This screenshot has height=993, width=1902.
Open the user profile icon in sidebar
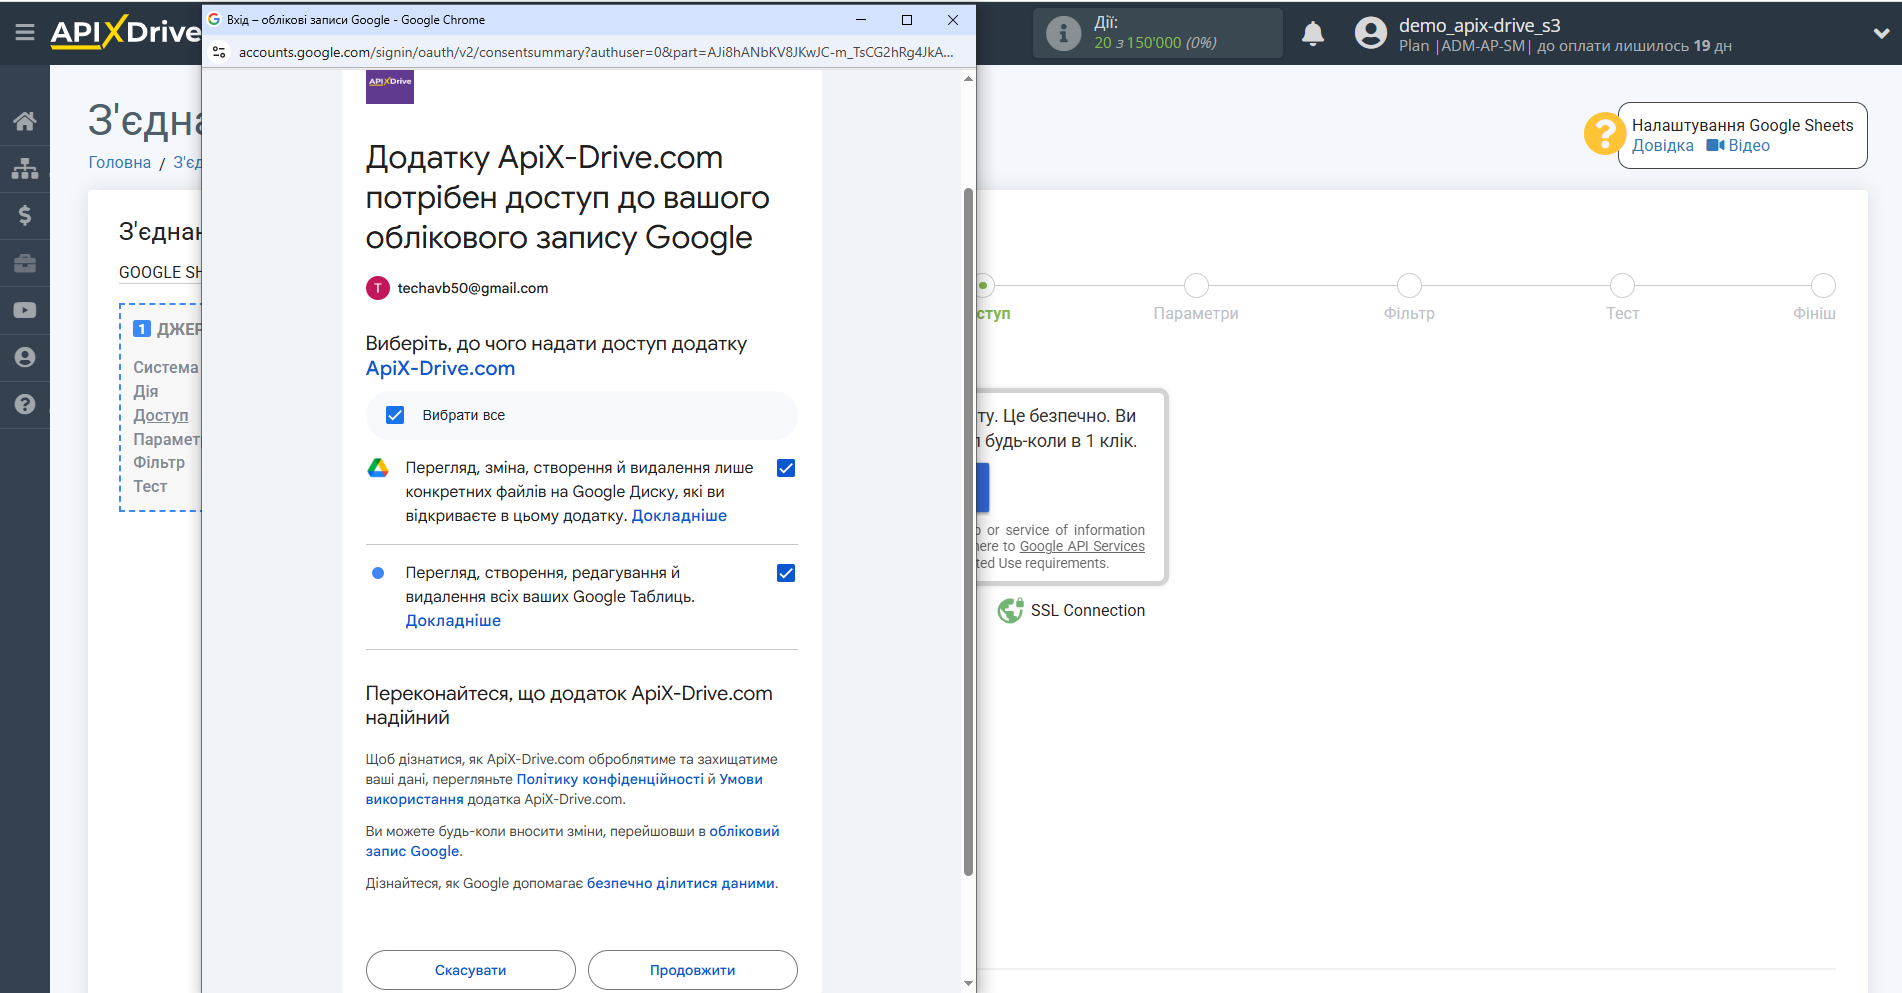[x=25, y=357]
